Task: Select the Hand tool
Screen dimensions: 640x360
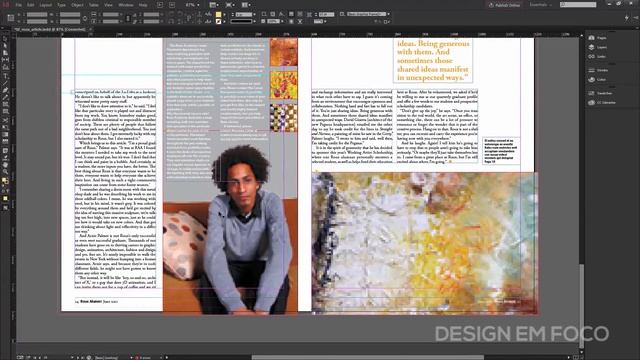Action: [5, 165]
